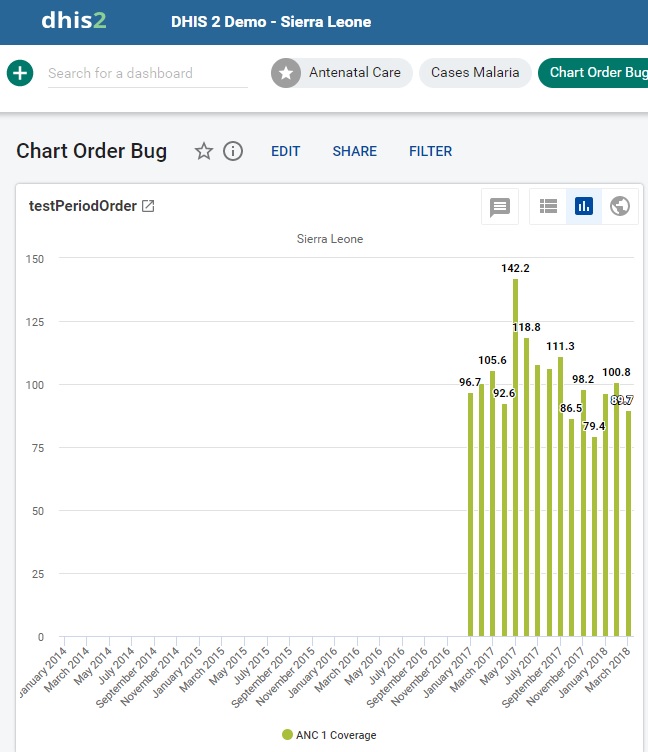
Task: Click the bar labeled 96.7
Action: tap(470, 514)
